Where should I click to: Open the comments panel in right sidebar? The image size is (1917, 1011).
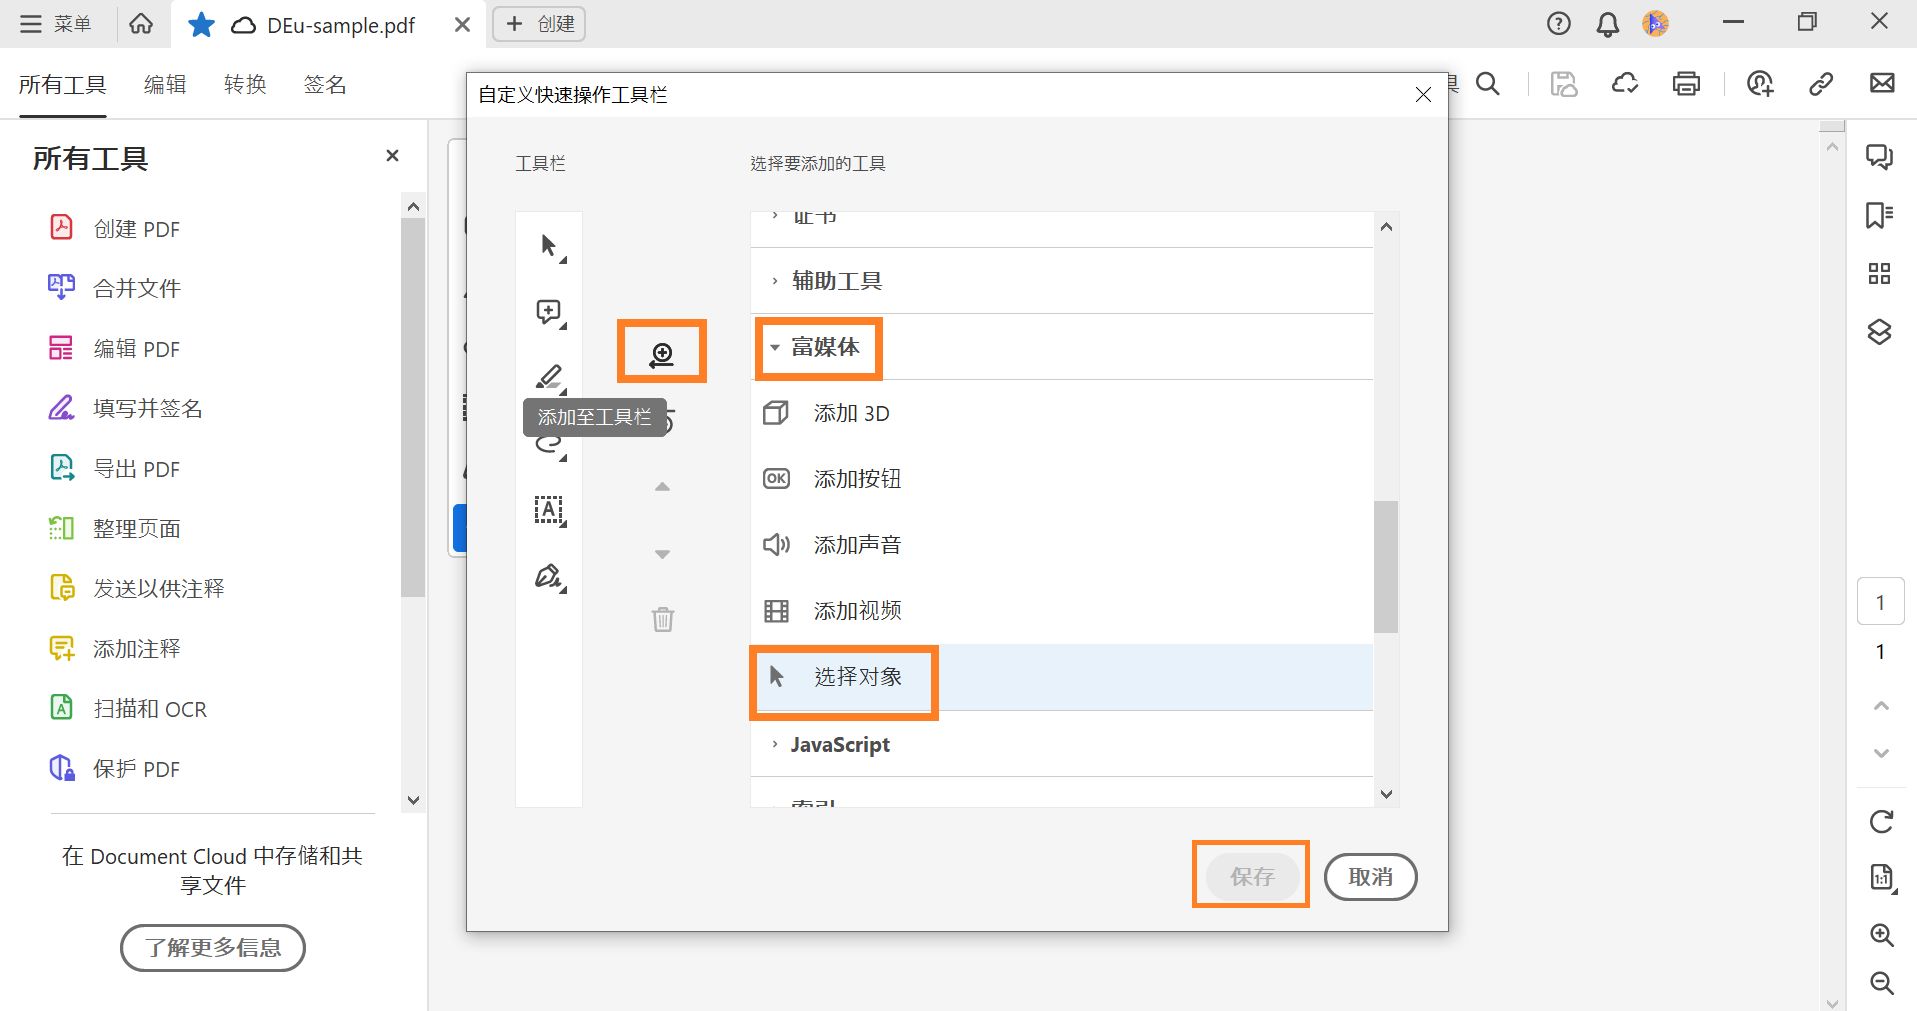click(1881, 157)
